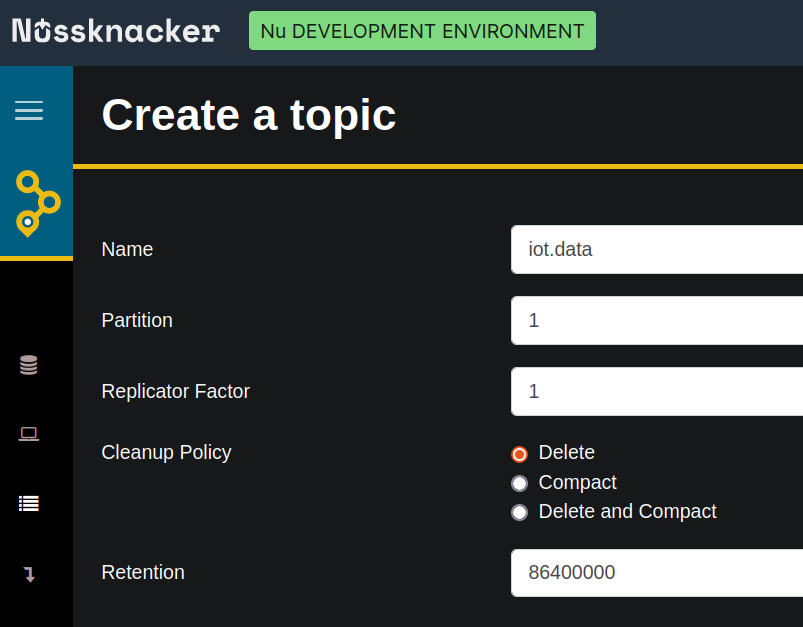803x627 pixels.
Task: Open the hamburger menu in the sidebar
Action: 29,110
